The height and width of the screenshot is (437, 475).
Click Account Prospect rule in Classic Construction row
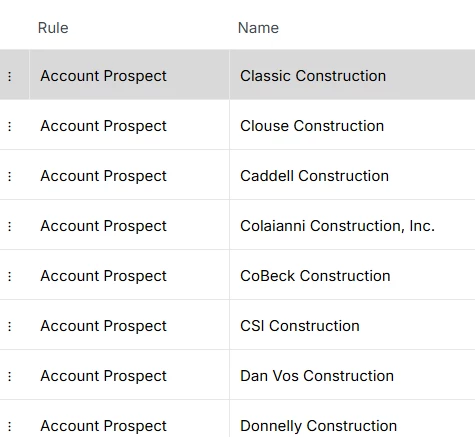(103, 76)
